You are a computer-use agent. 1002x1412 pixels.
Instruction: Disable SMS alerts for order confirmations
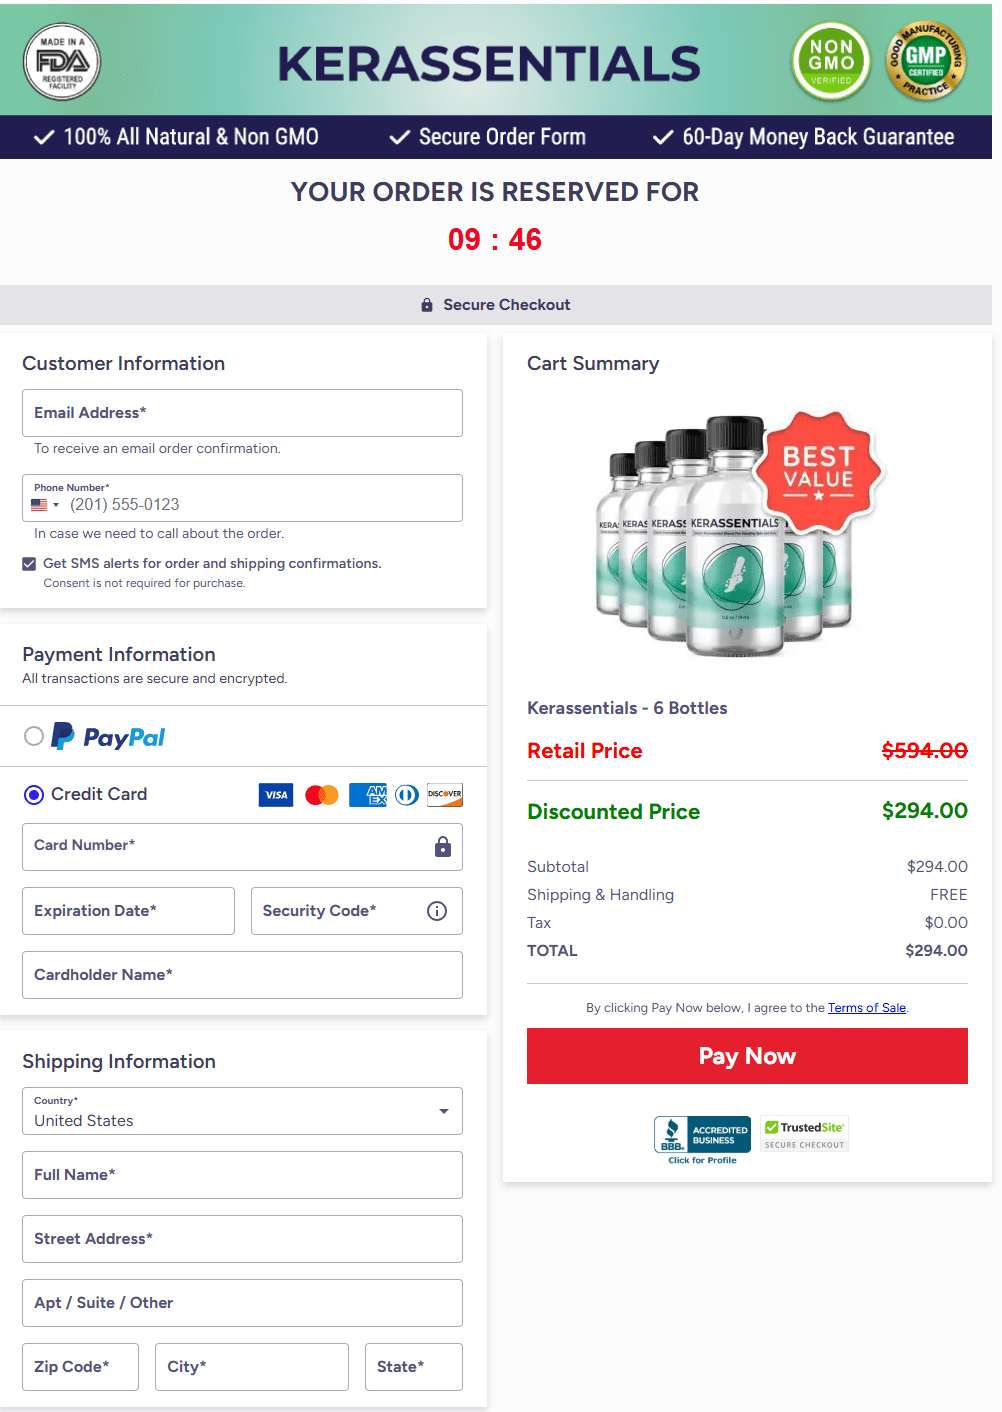[x=29, y=563]
